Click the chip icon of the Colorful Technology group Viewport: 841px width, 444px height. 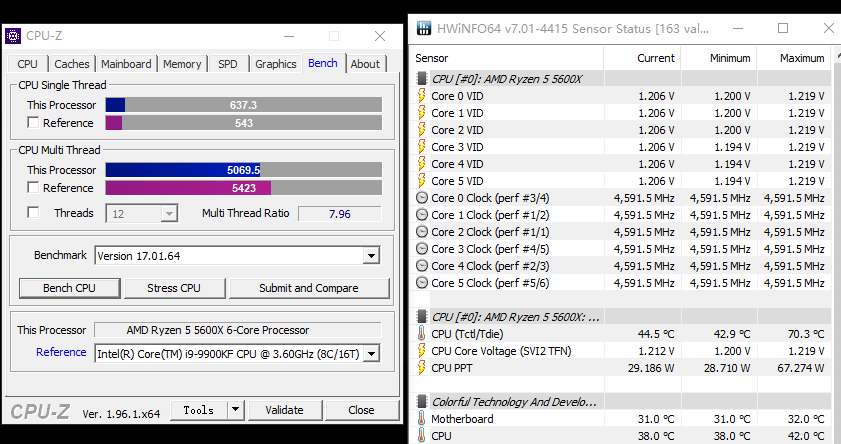[x=422, y=402]
